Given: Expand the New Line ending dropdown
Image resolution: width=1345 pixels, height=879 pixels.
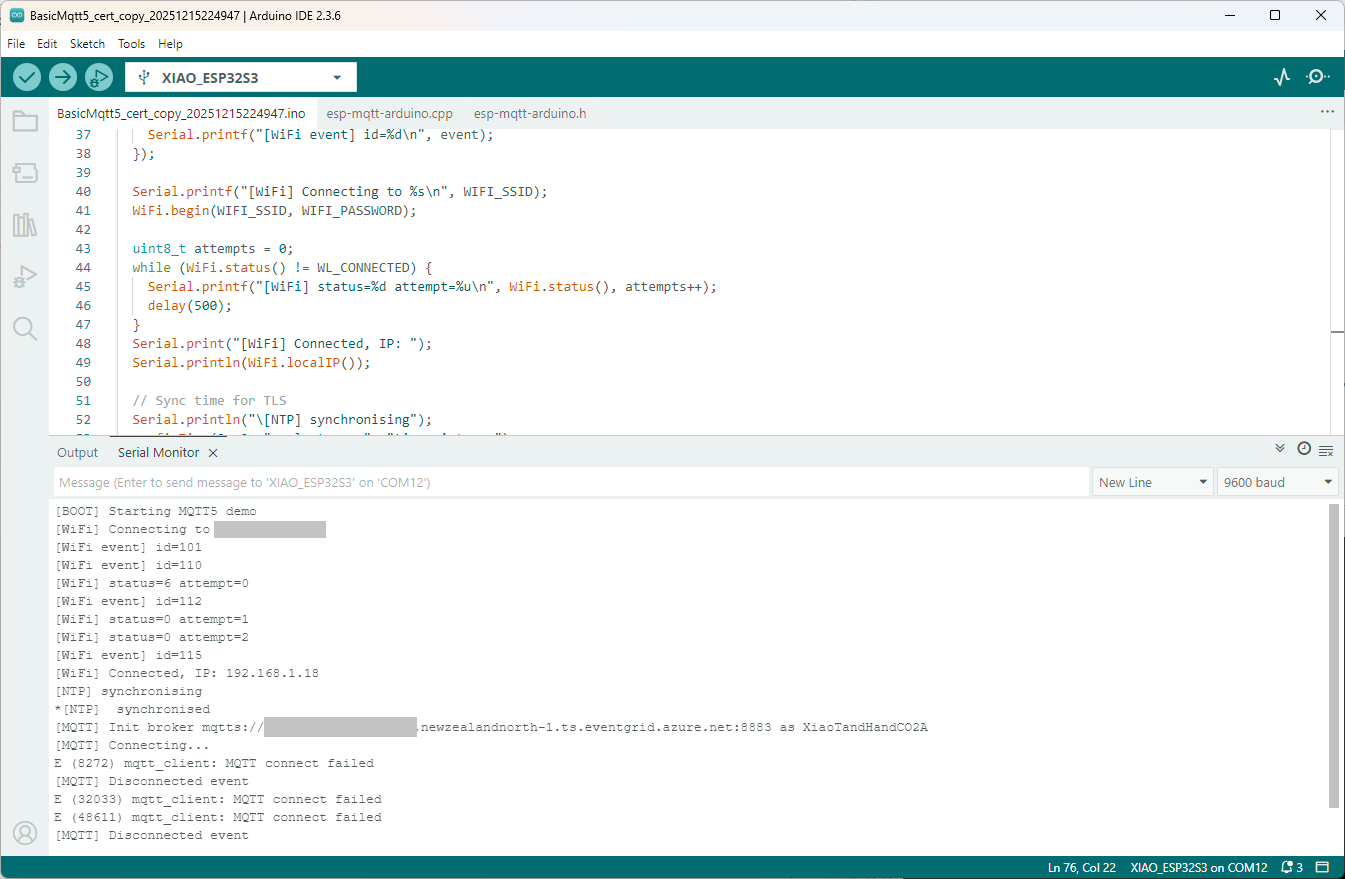Looking at the screenshot, I should click(1152, 482).
